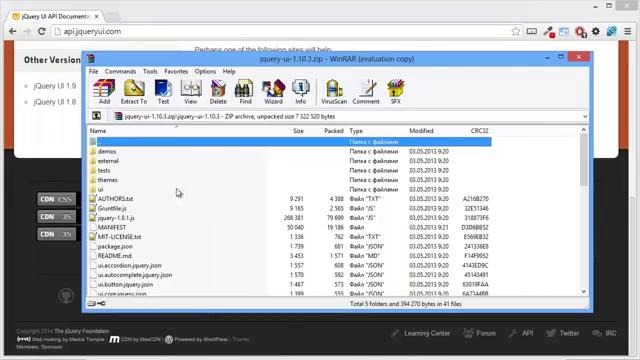The height and width of the screenshot is (360, 640).
Task: Open the Favorites menu
Action: point(176,71)
